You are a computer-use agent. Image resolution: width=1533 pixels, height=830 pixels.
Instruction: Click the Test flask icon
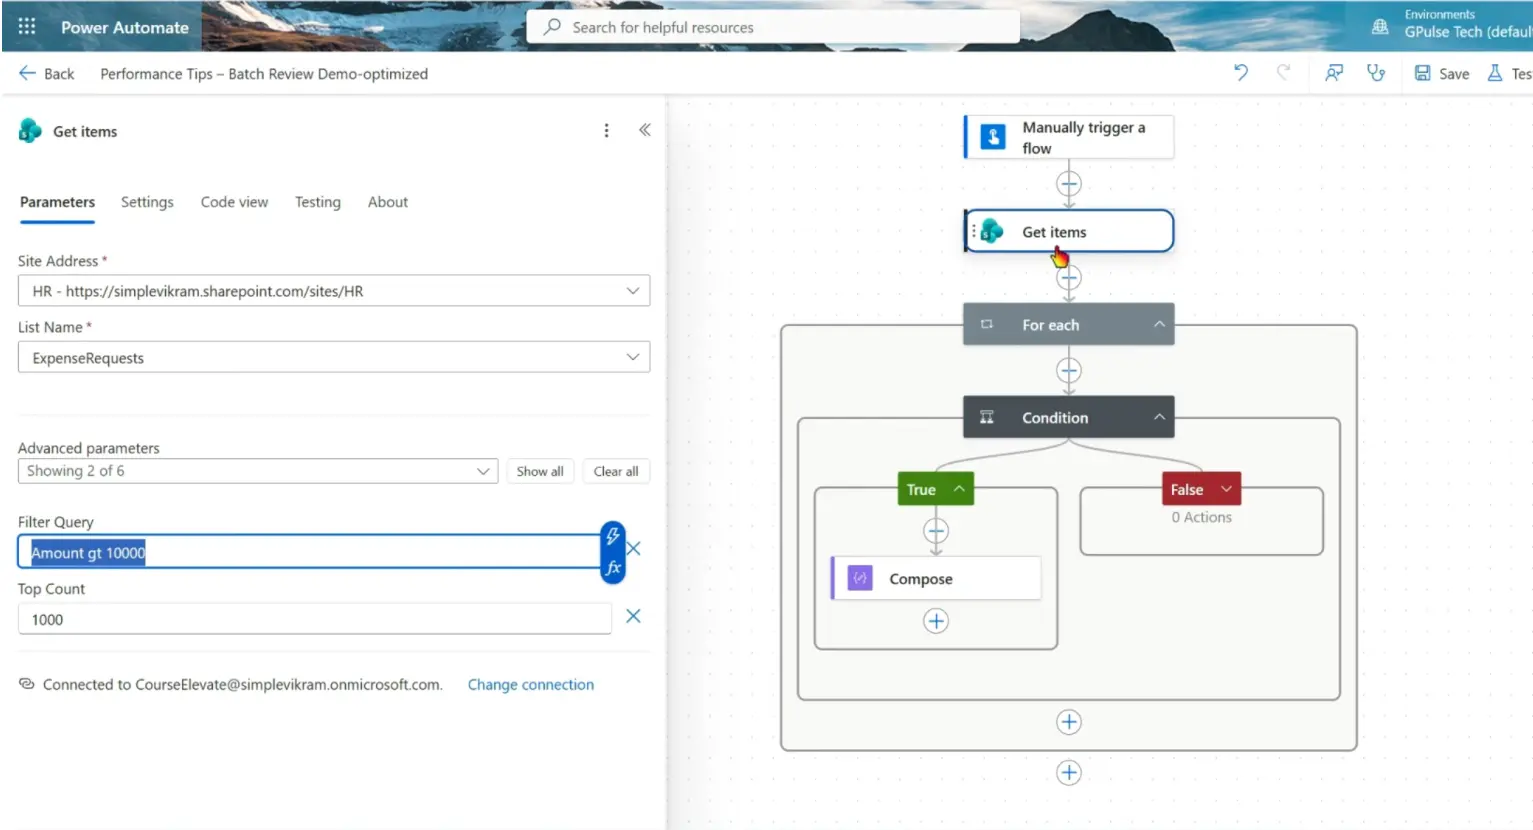1495,73
